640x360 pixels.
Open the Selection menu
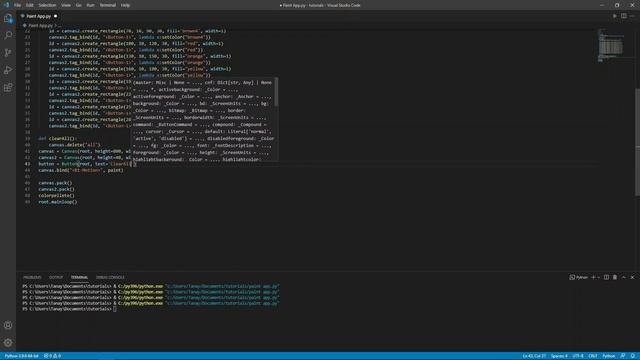pos(47,5)
